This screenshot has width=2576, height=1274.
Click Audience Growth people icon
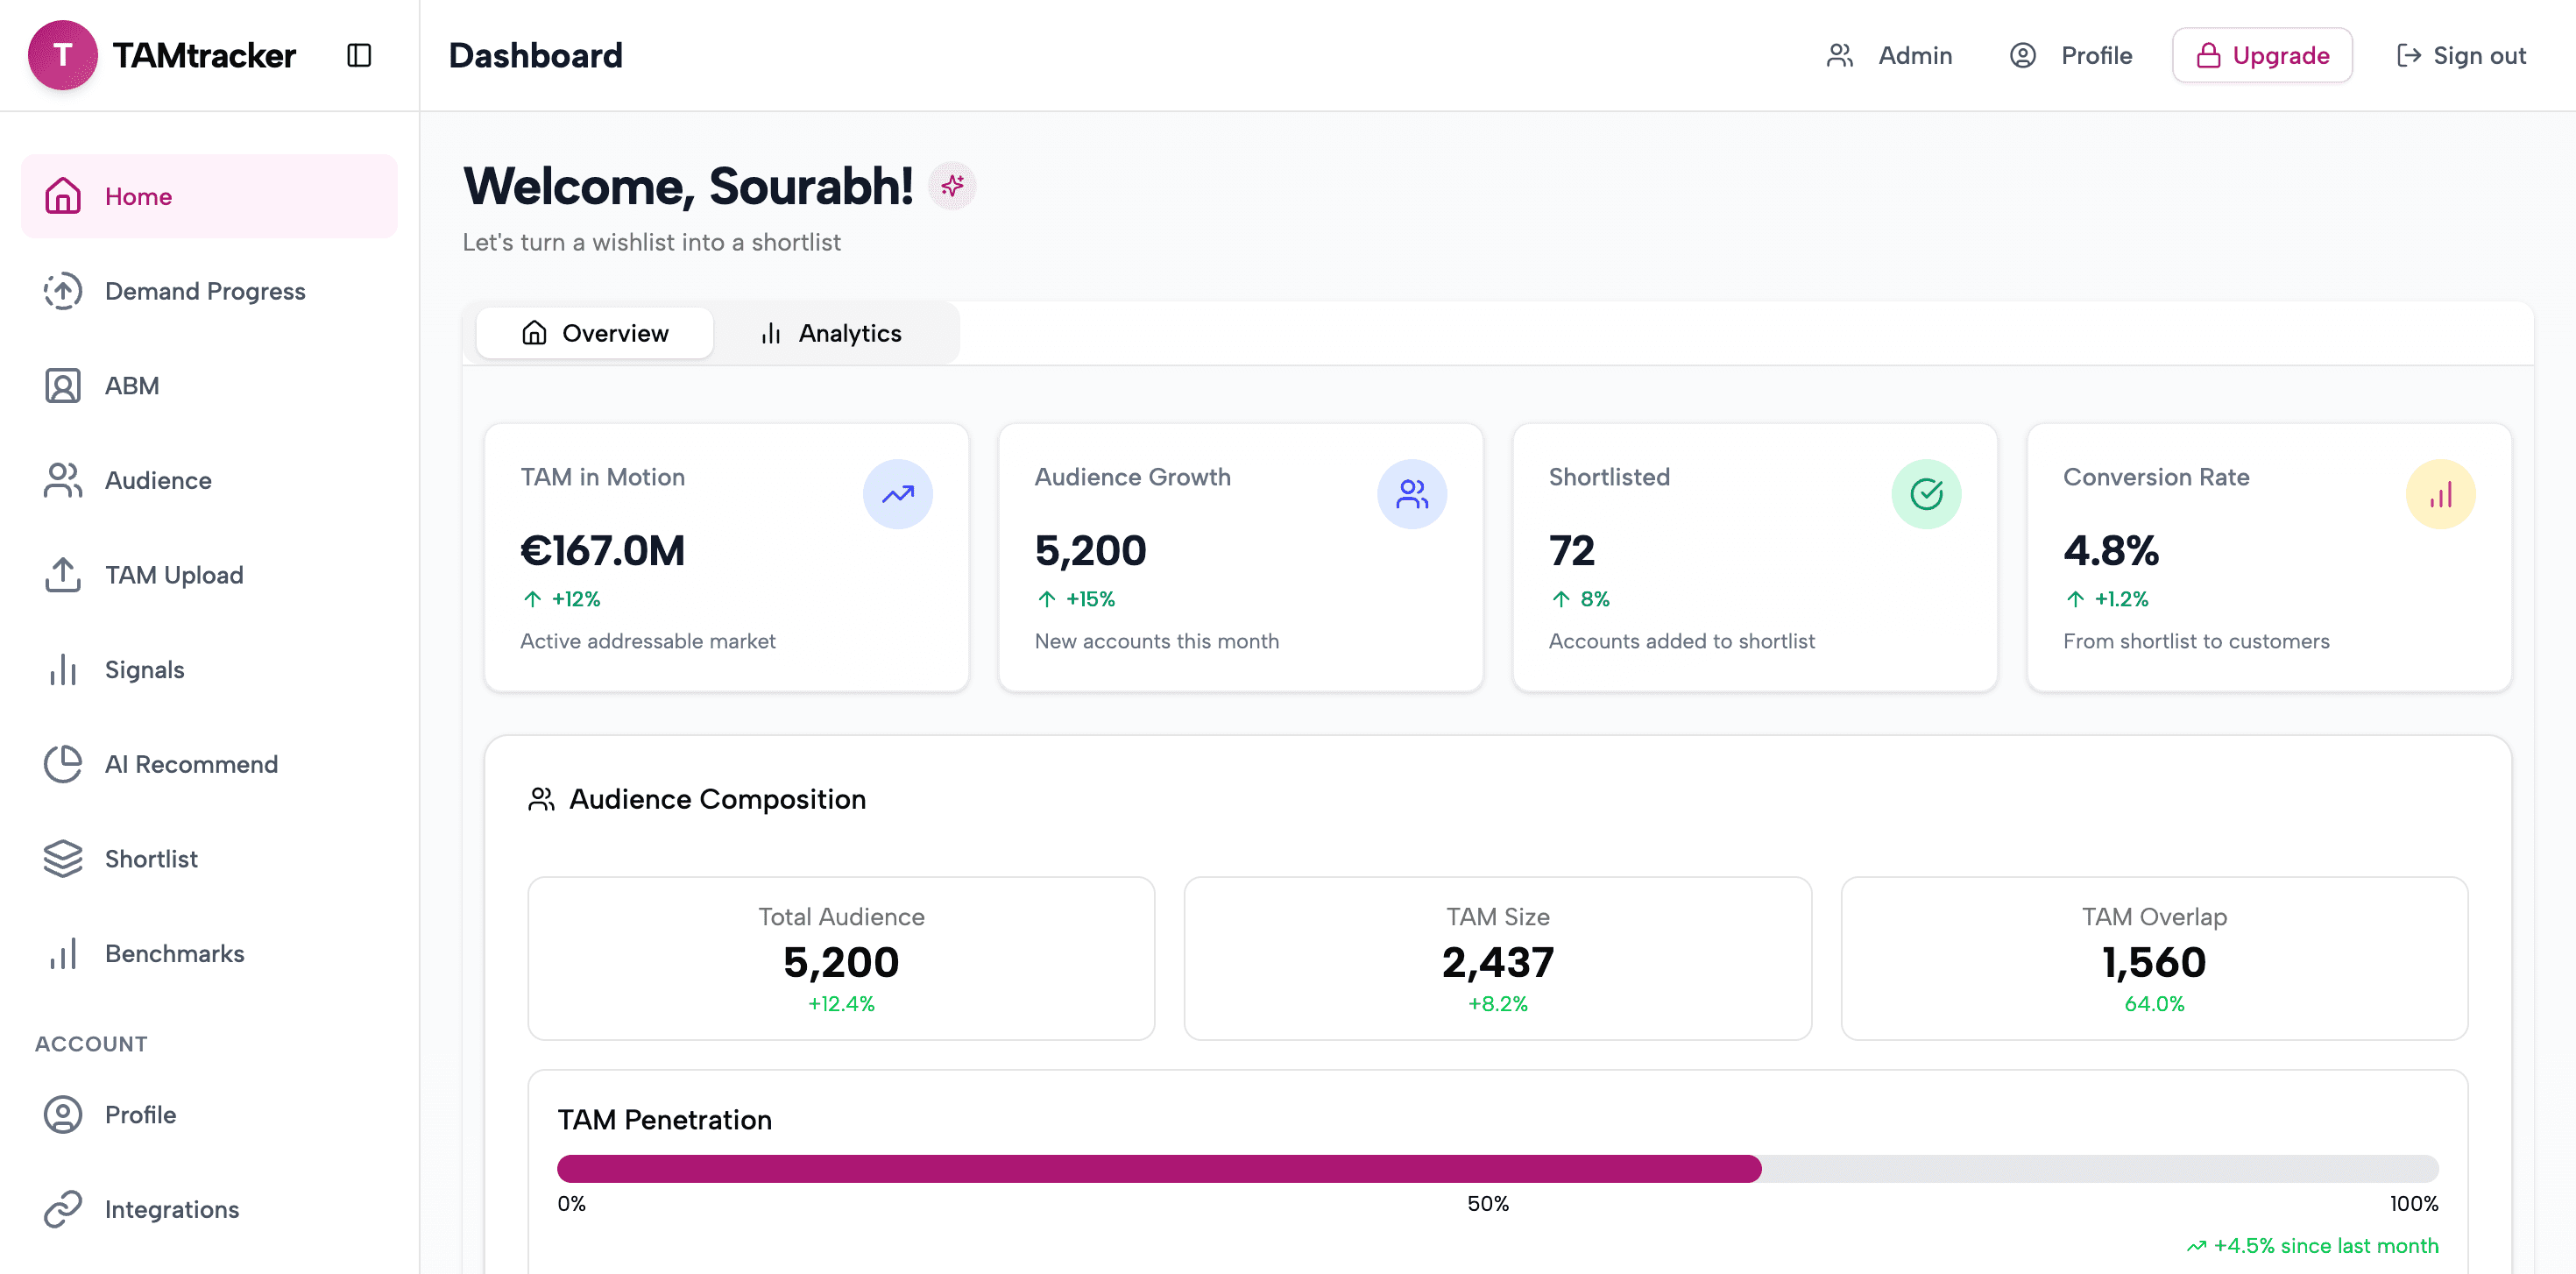point(1412,494)
